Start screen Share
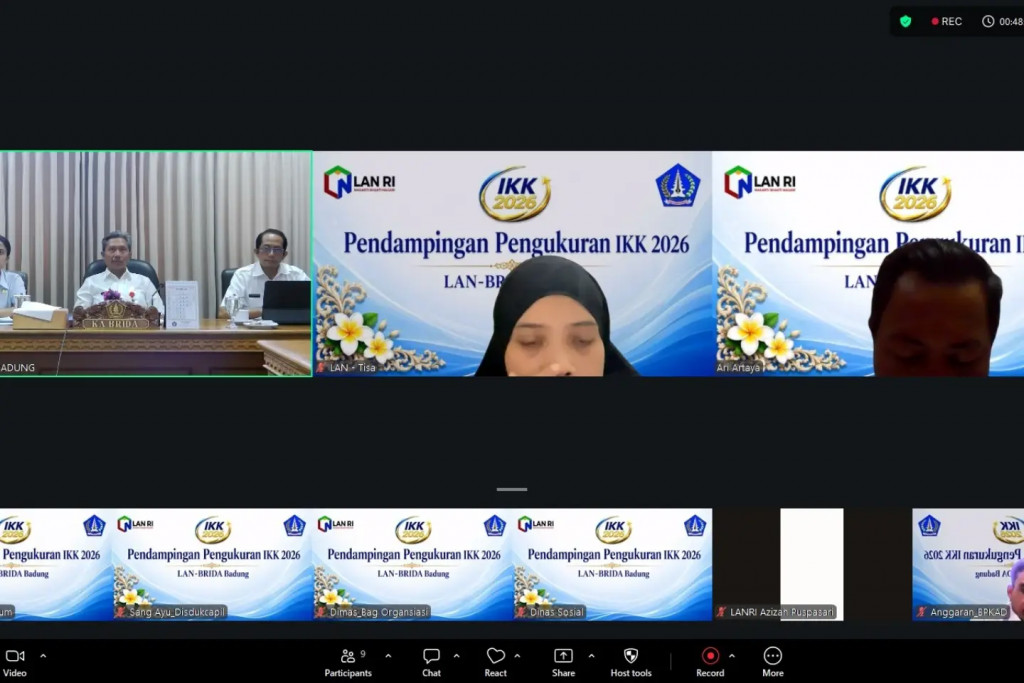This screenshot has height=683, width=1024. [x=563, y=663]
